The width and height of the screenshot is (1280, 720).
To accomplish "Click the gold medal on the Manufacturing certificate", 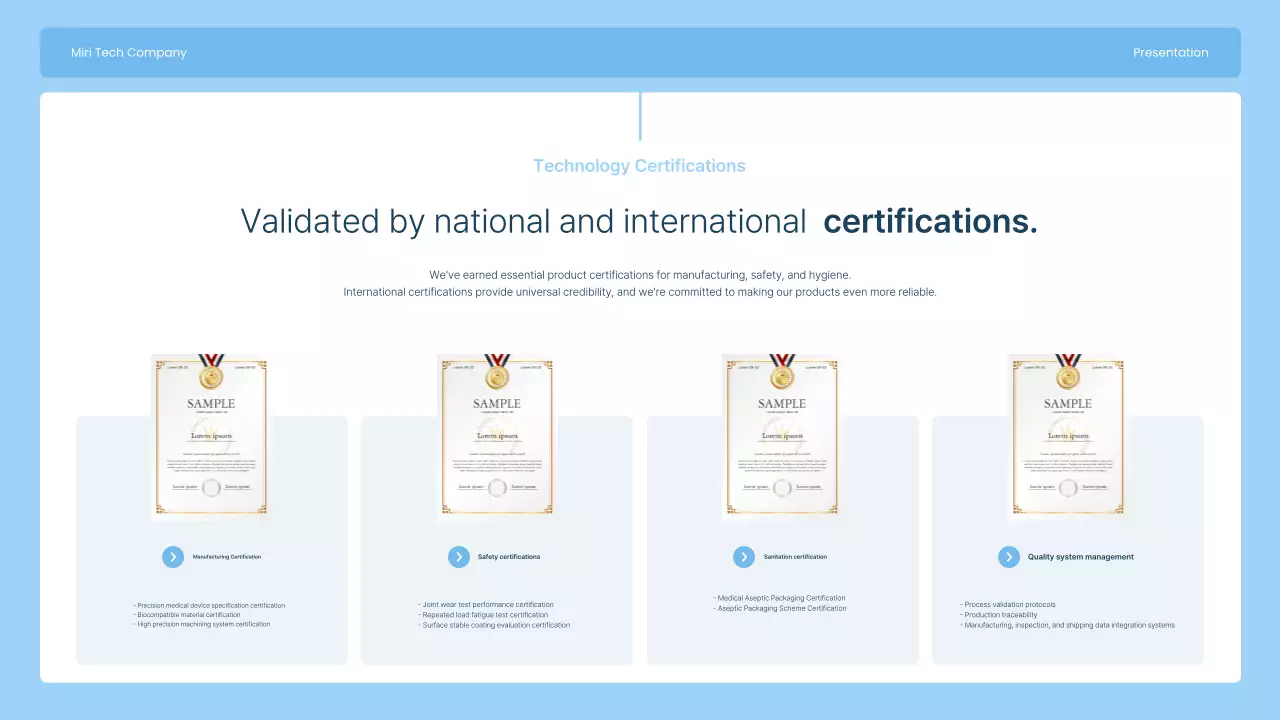I will click(x=211, y=376).
